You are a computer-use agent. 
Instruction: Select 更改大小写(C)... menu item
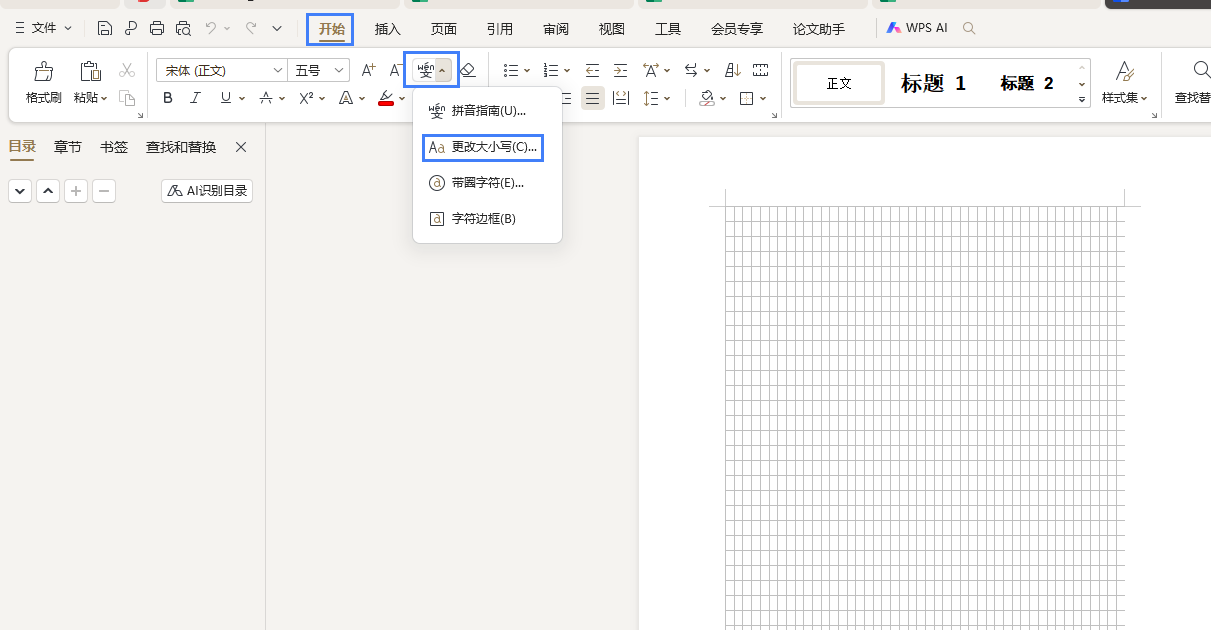tap(487, 147)
